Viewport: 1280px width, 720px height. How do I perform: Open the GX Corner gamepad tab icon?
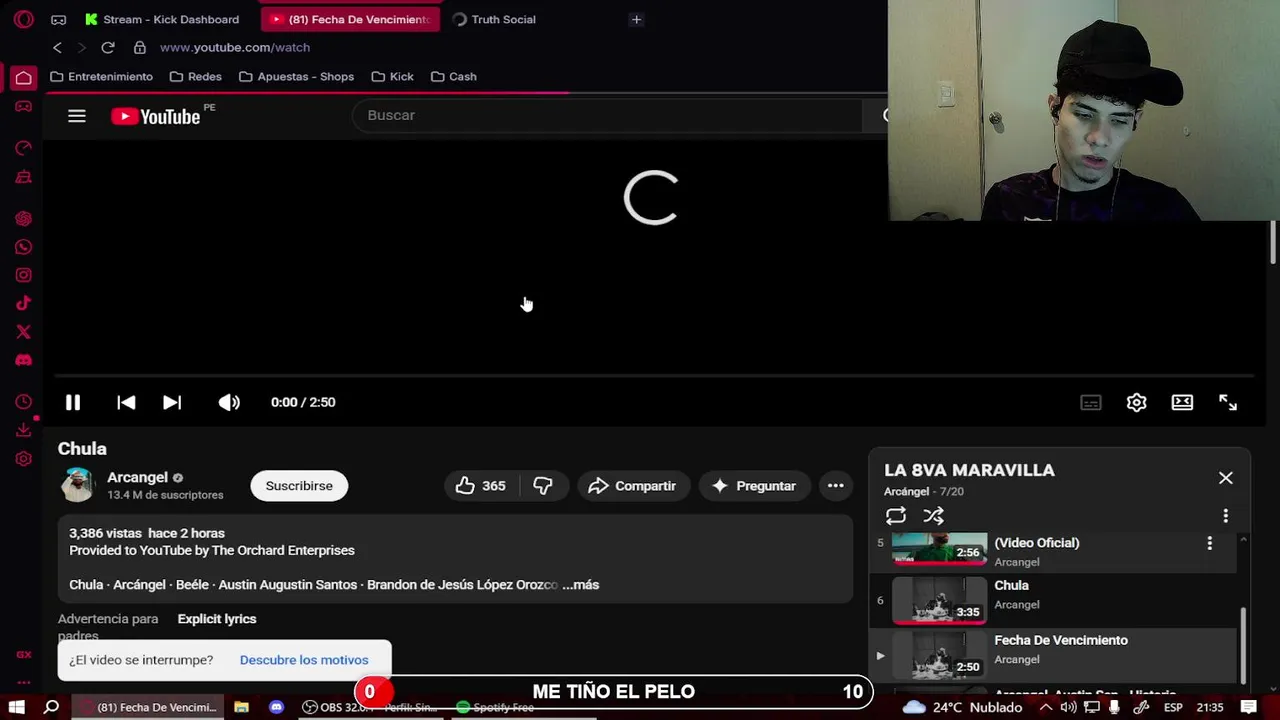(59, 19)
